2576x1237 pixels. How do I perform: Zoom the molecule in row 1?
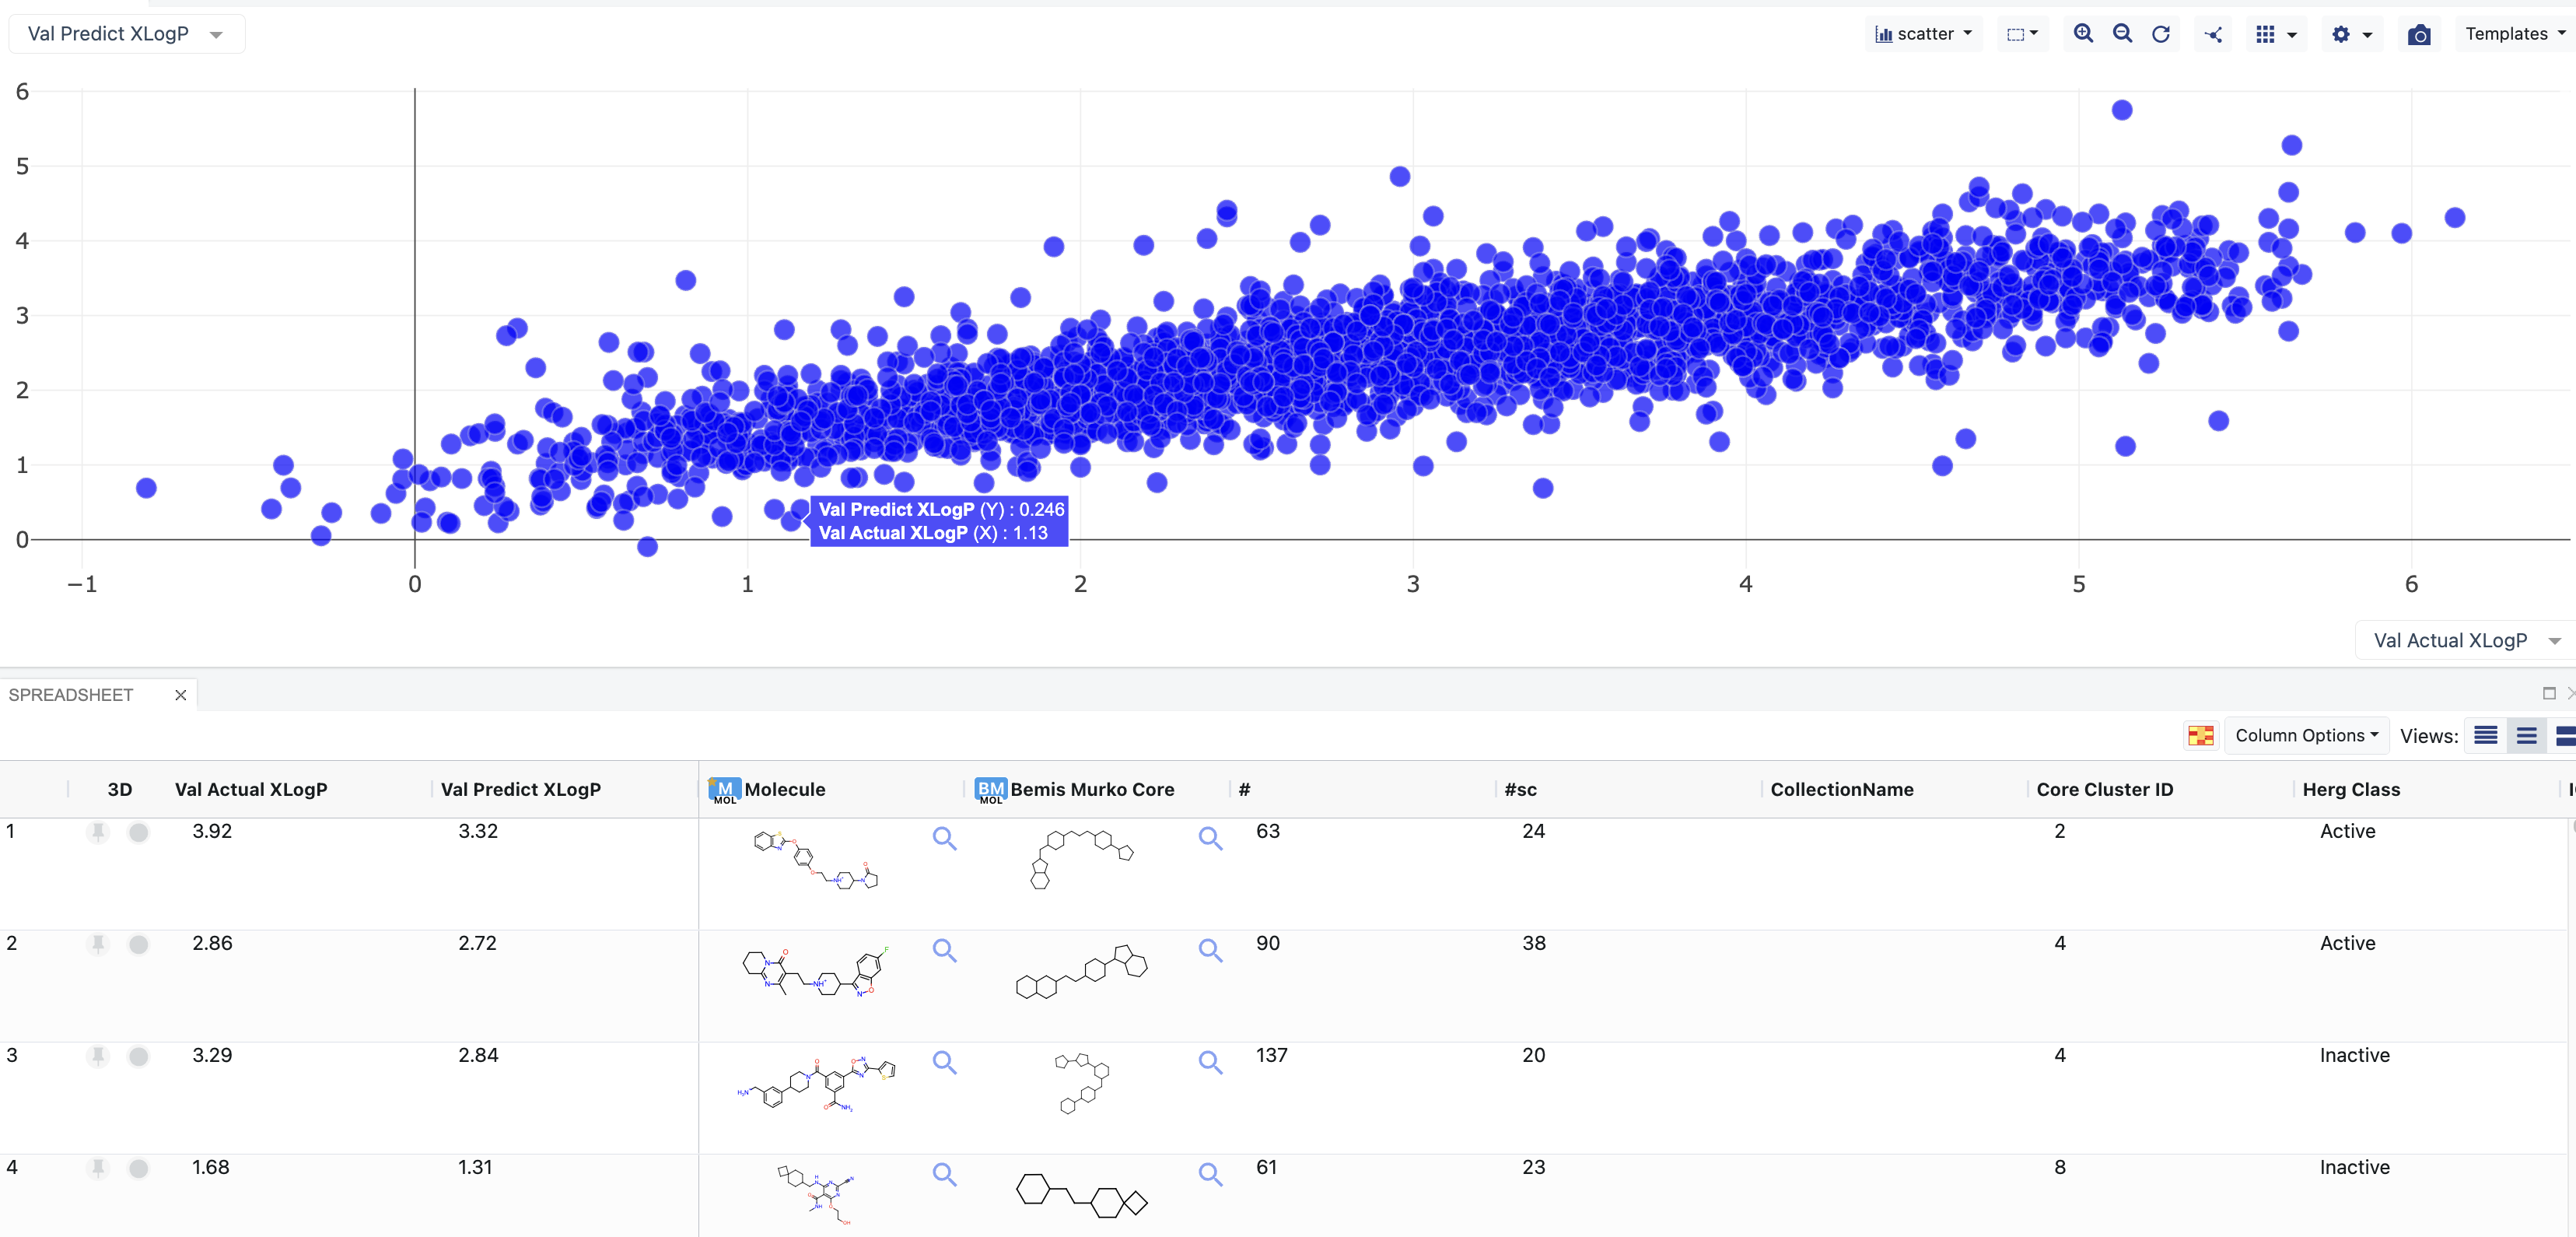coord(944,838)
